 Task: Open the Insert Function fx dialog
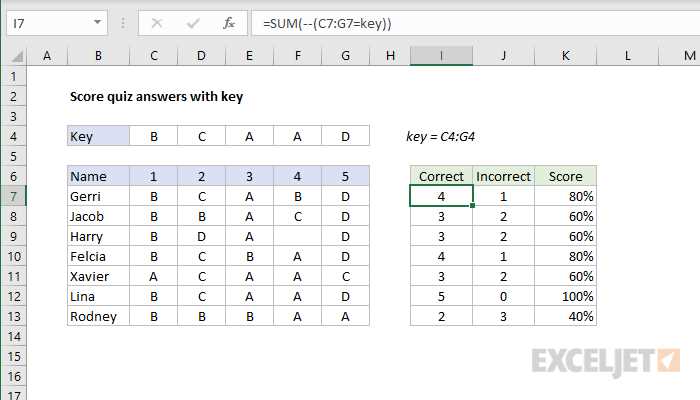point(229,23)
